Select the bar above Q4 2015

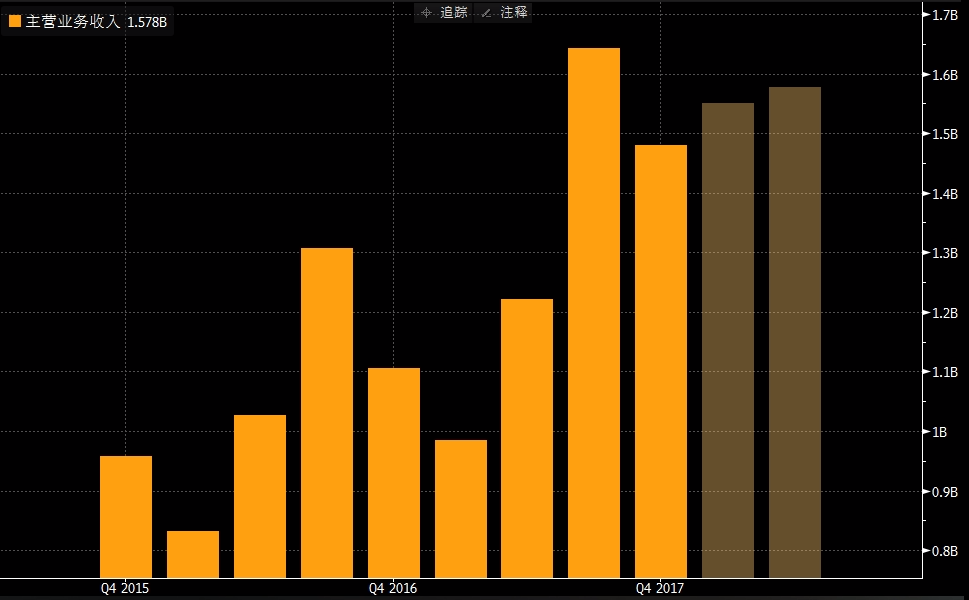(x=126, y=516)
